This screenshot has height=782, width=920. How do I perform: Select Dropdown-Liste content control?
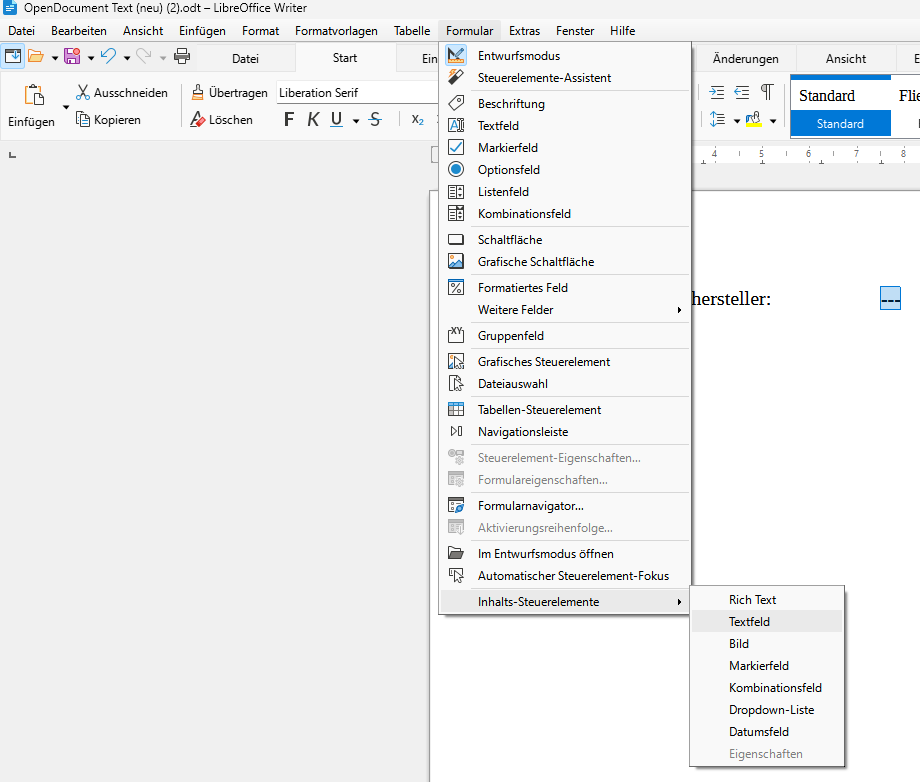pos(771,710)
